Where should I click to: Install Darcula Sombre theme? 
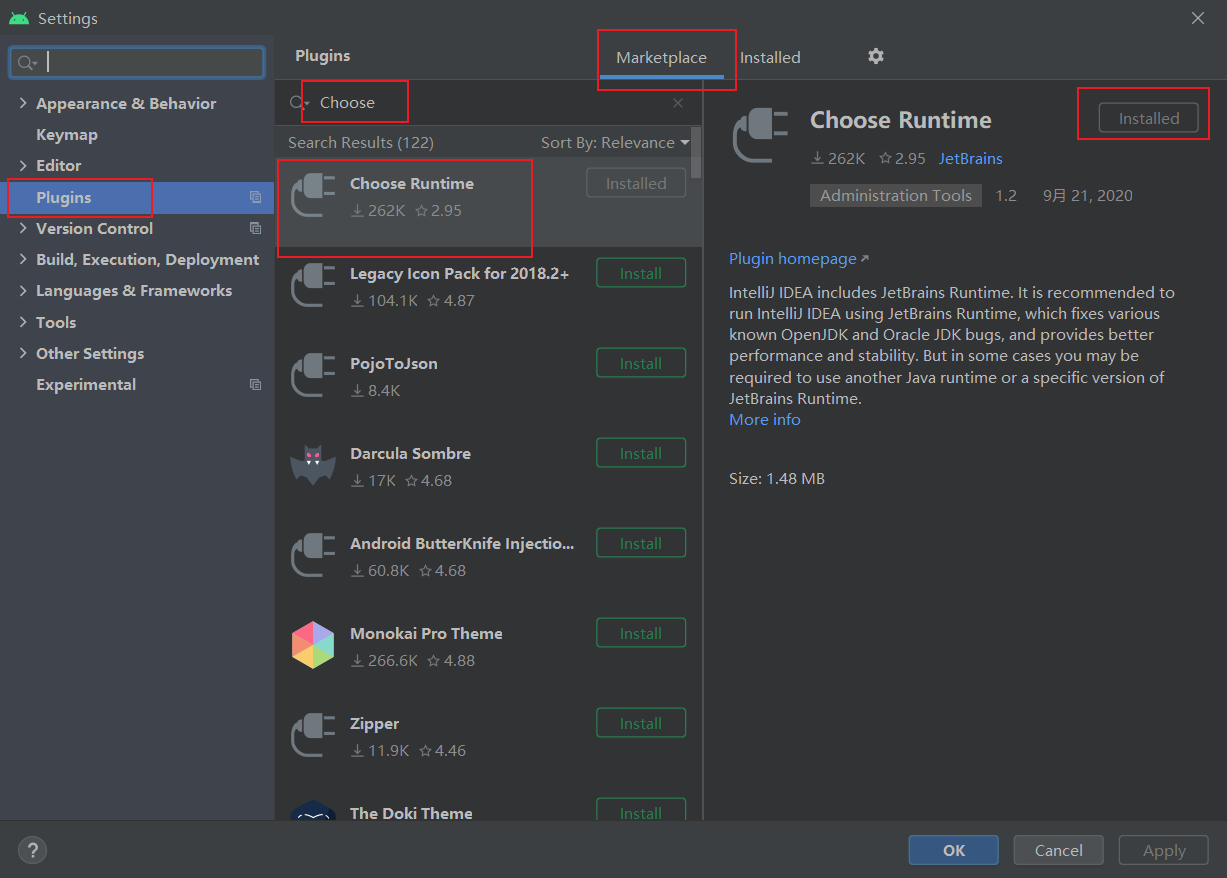coord(641,453)
